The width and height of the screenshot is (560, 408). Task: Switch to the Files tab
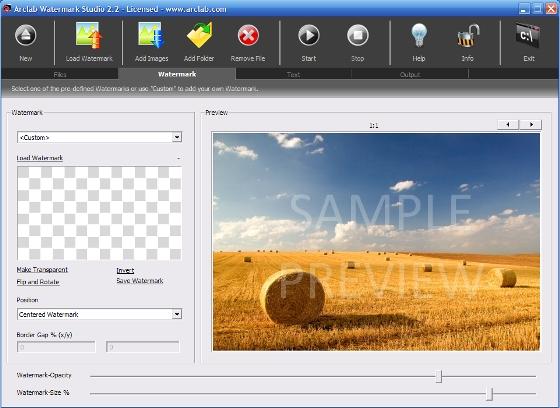tap(60, 74)
